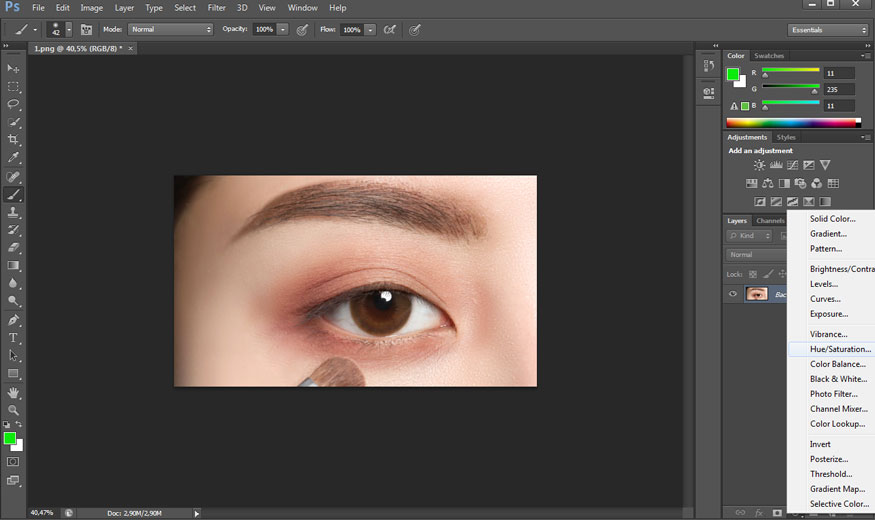Viewport: 875px width, 520px height.
Task: Open the layer blend mode Normal dropdown
Action: [x=757, y=255]
